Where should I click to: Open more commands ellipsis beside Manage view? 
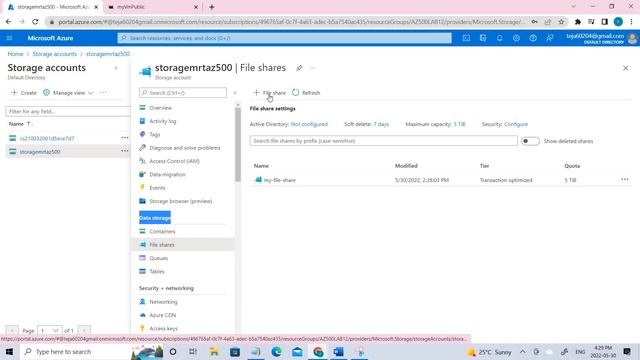[x=103, y=93]
